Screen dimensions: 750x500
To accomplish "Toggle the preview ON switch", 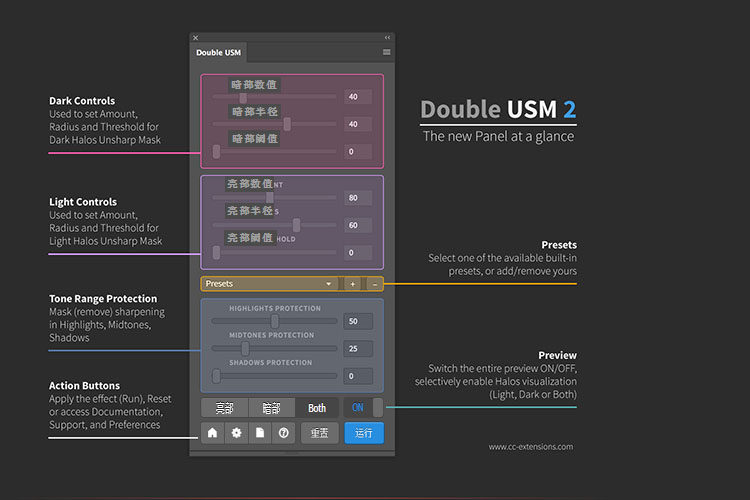I will click(x=363, y=408).
